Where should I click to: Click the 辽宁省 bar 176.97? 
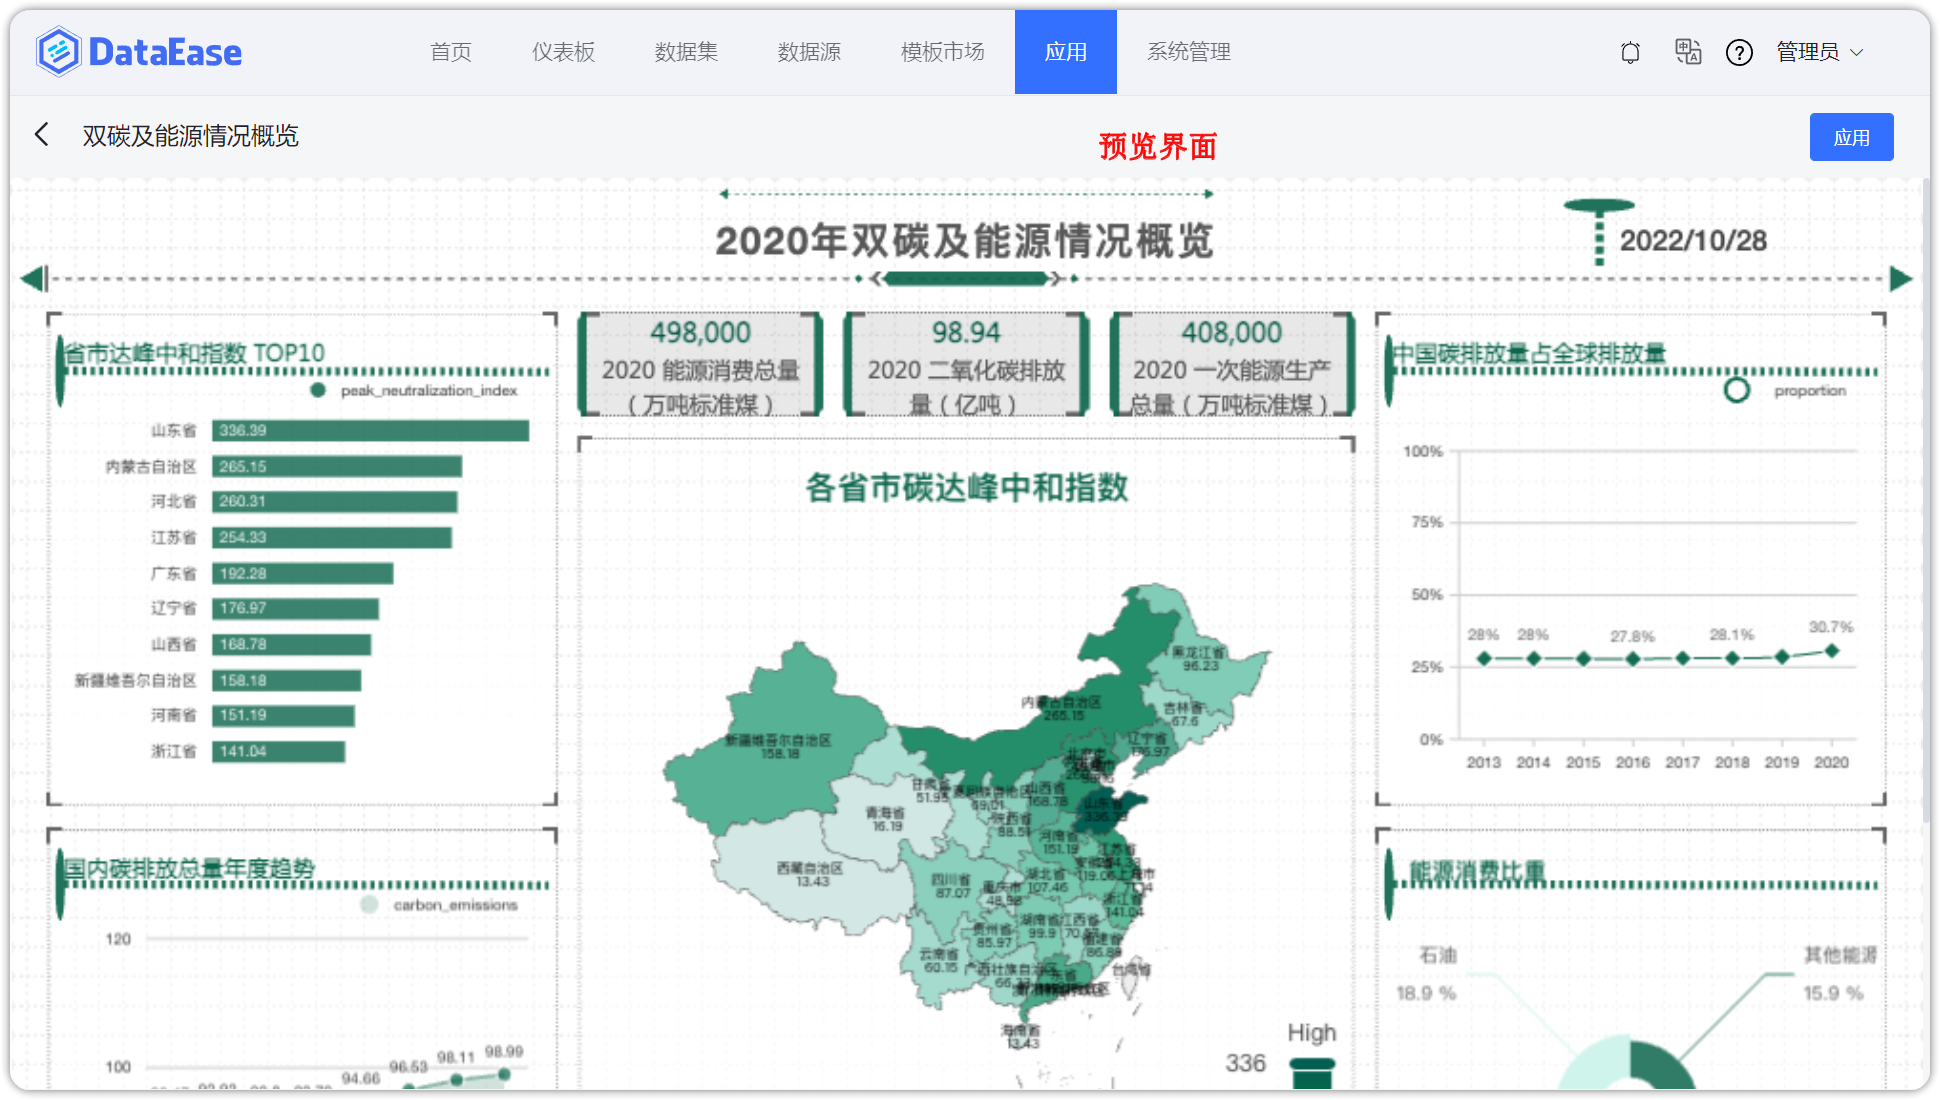pyautogui.click(x=295, y=608)
